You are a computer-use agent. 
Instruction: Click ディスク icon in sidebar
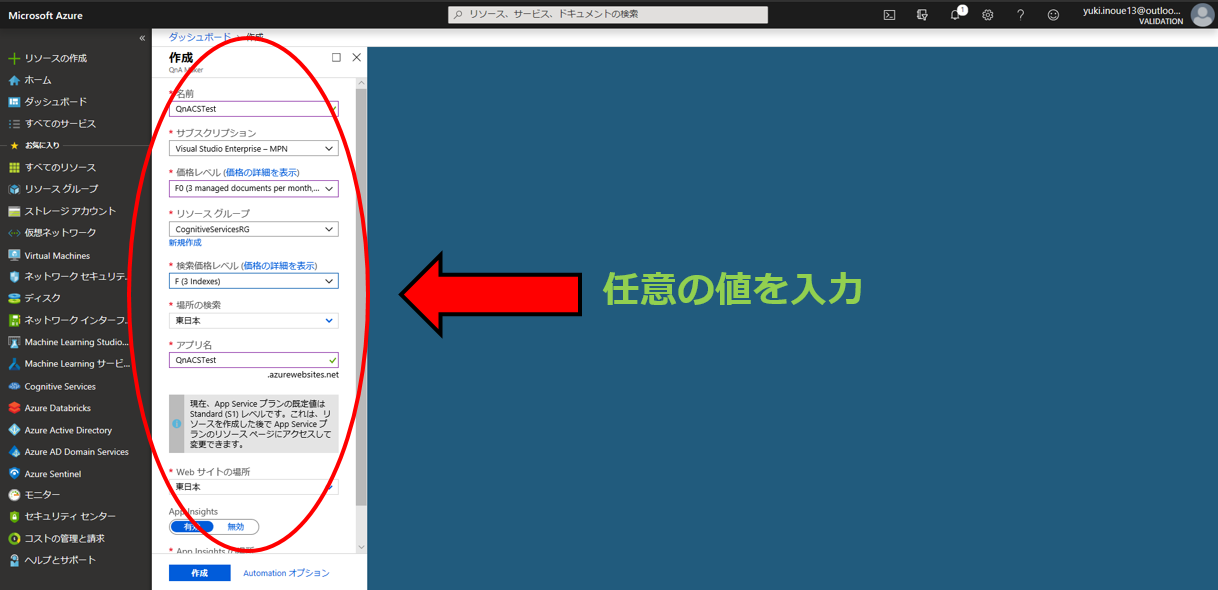[x=14, y=298]
